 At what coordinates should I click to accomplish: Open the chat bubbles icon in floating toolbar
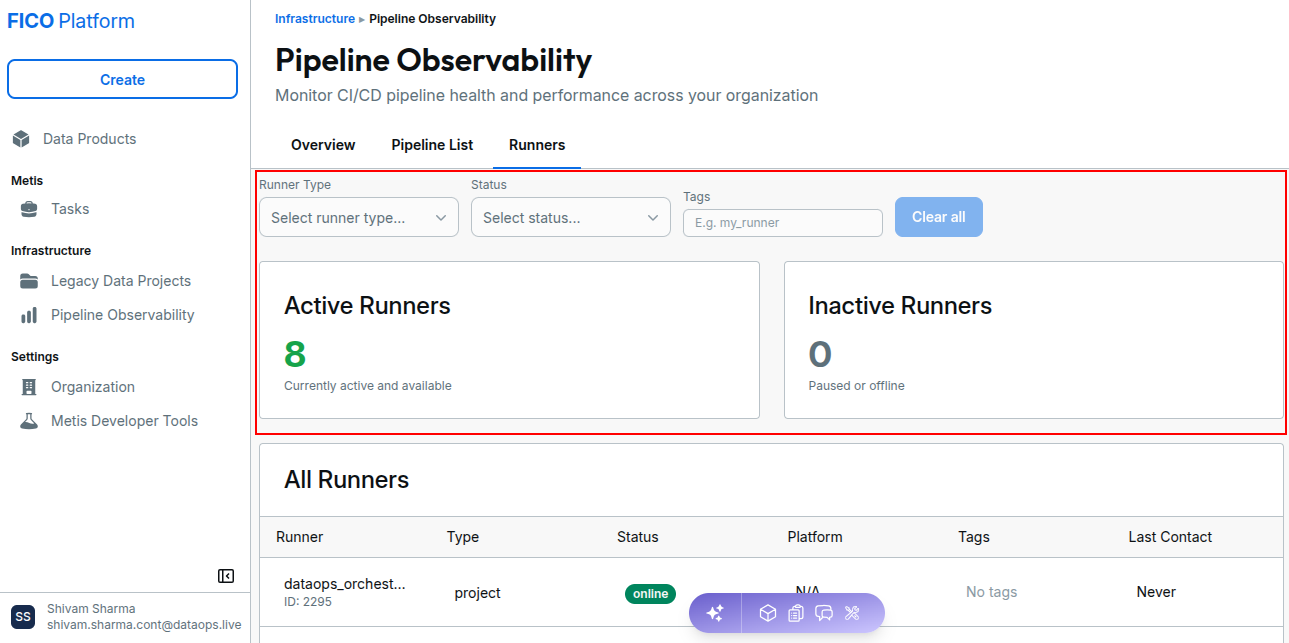[x=824, y=614]
